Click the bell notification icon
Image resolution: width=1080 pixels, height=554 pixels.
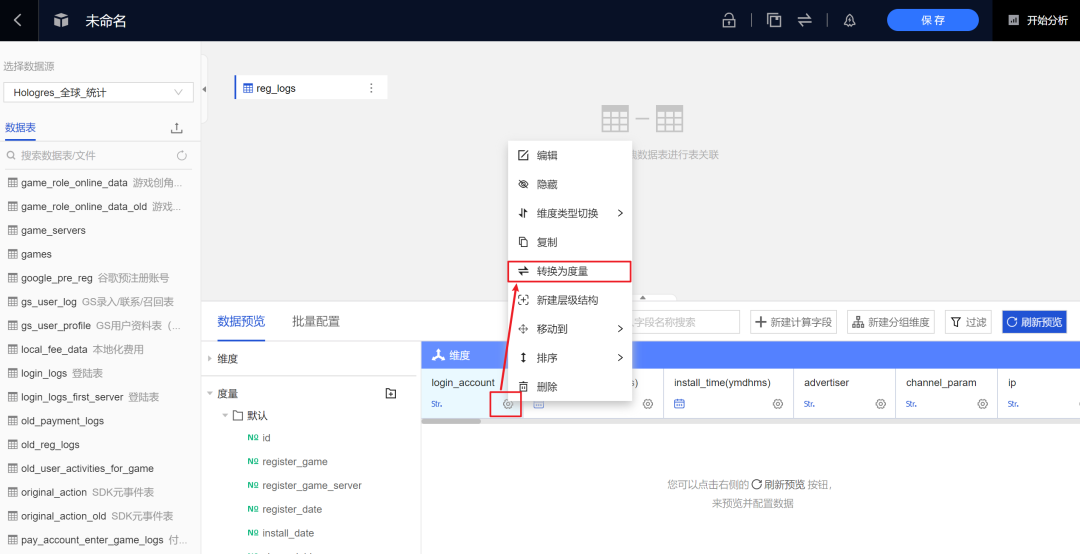point(849,20)
